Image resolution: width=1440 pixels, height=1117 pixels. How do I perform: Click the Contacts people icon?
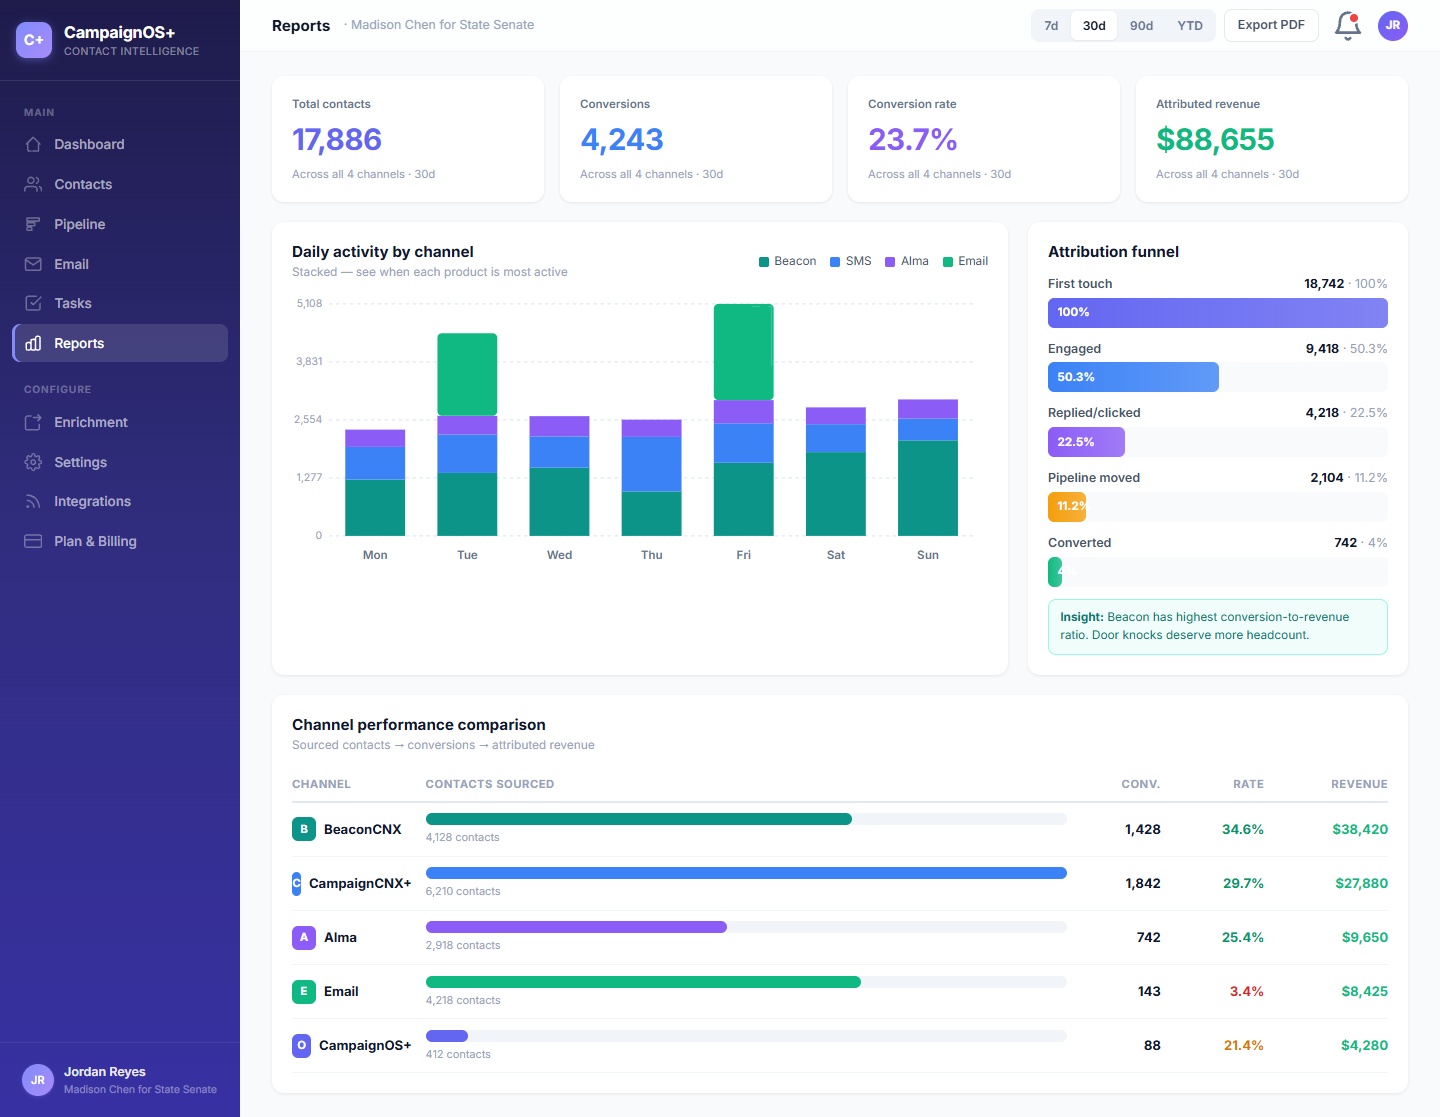33,184
